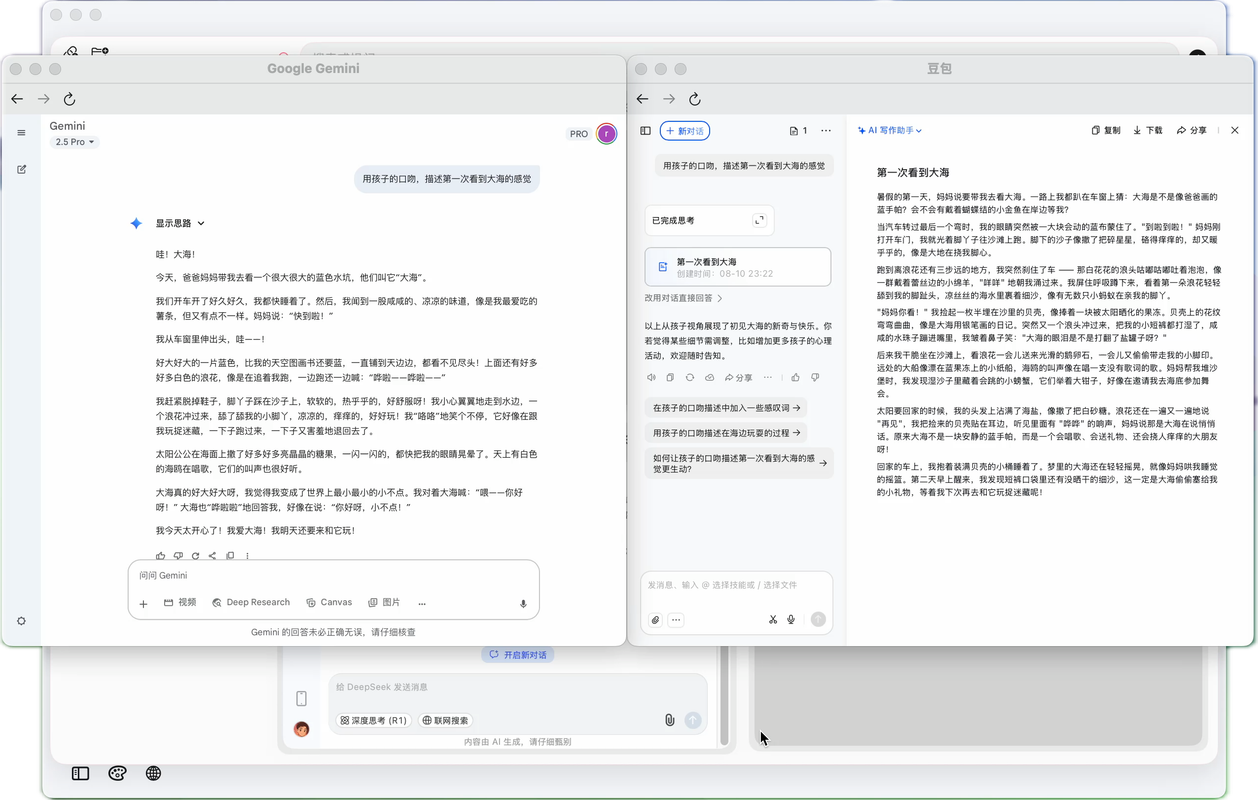Open the document count icon in 豆包

pyautogui.click(x=798, y=131)
